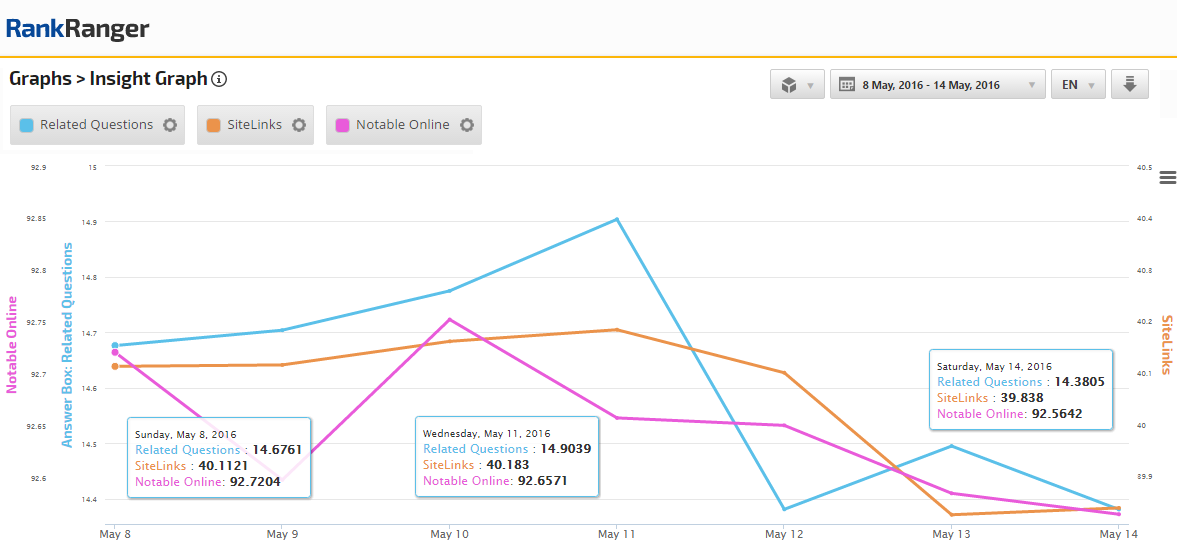The height and width of the screenshot is (547, 1177).
Task: Toggle the SiteLinks series legend
Action: tap(254, 125)
